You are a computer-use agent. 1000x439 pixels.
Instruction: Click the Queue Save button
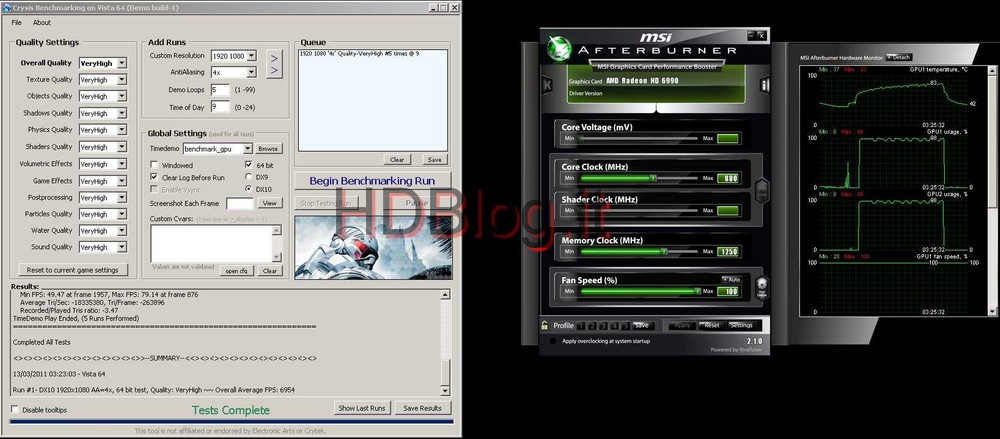(x=434, y=160)
